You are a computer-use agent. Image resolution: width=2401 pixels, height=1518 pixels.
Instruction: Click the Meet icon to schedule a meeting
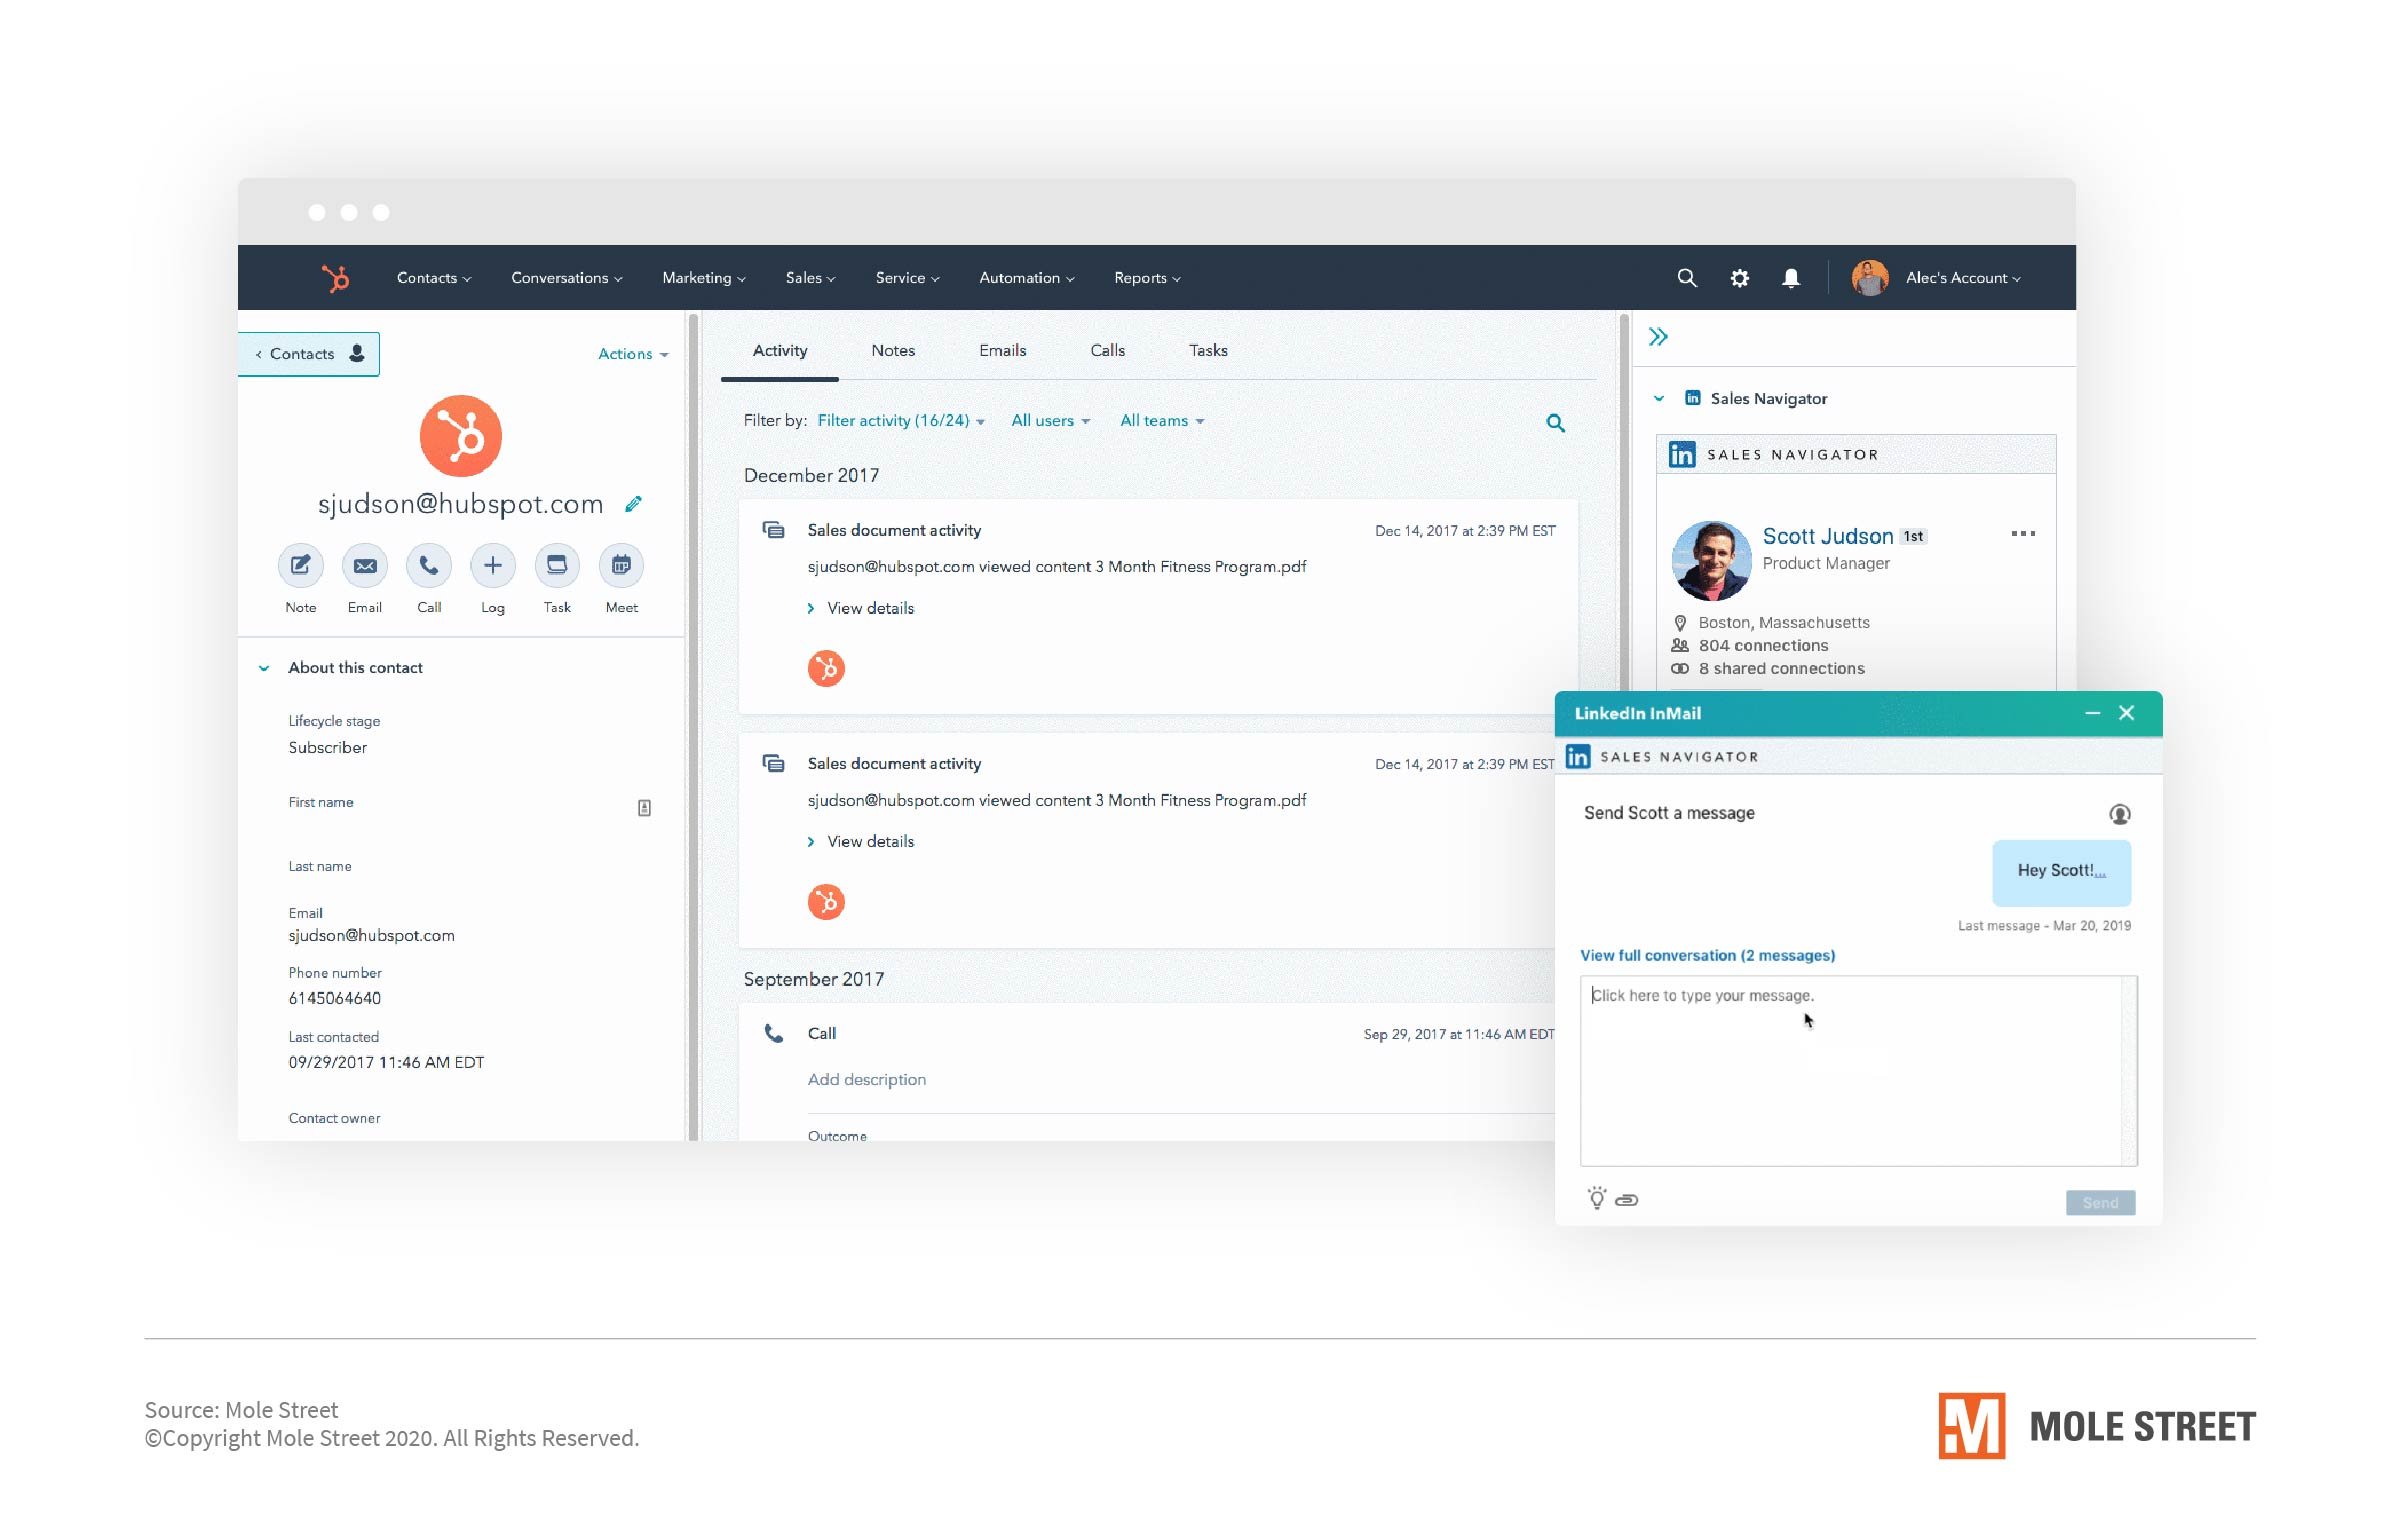pos(621,565)
